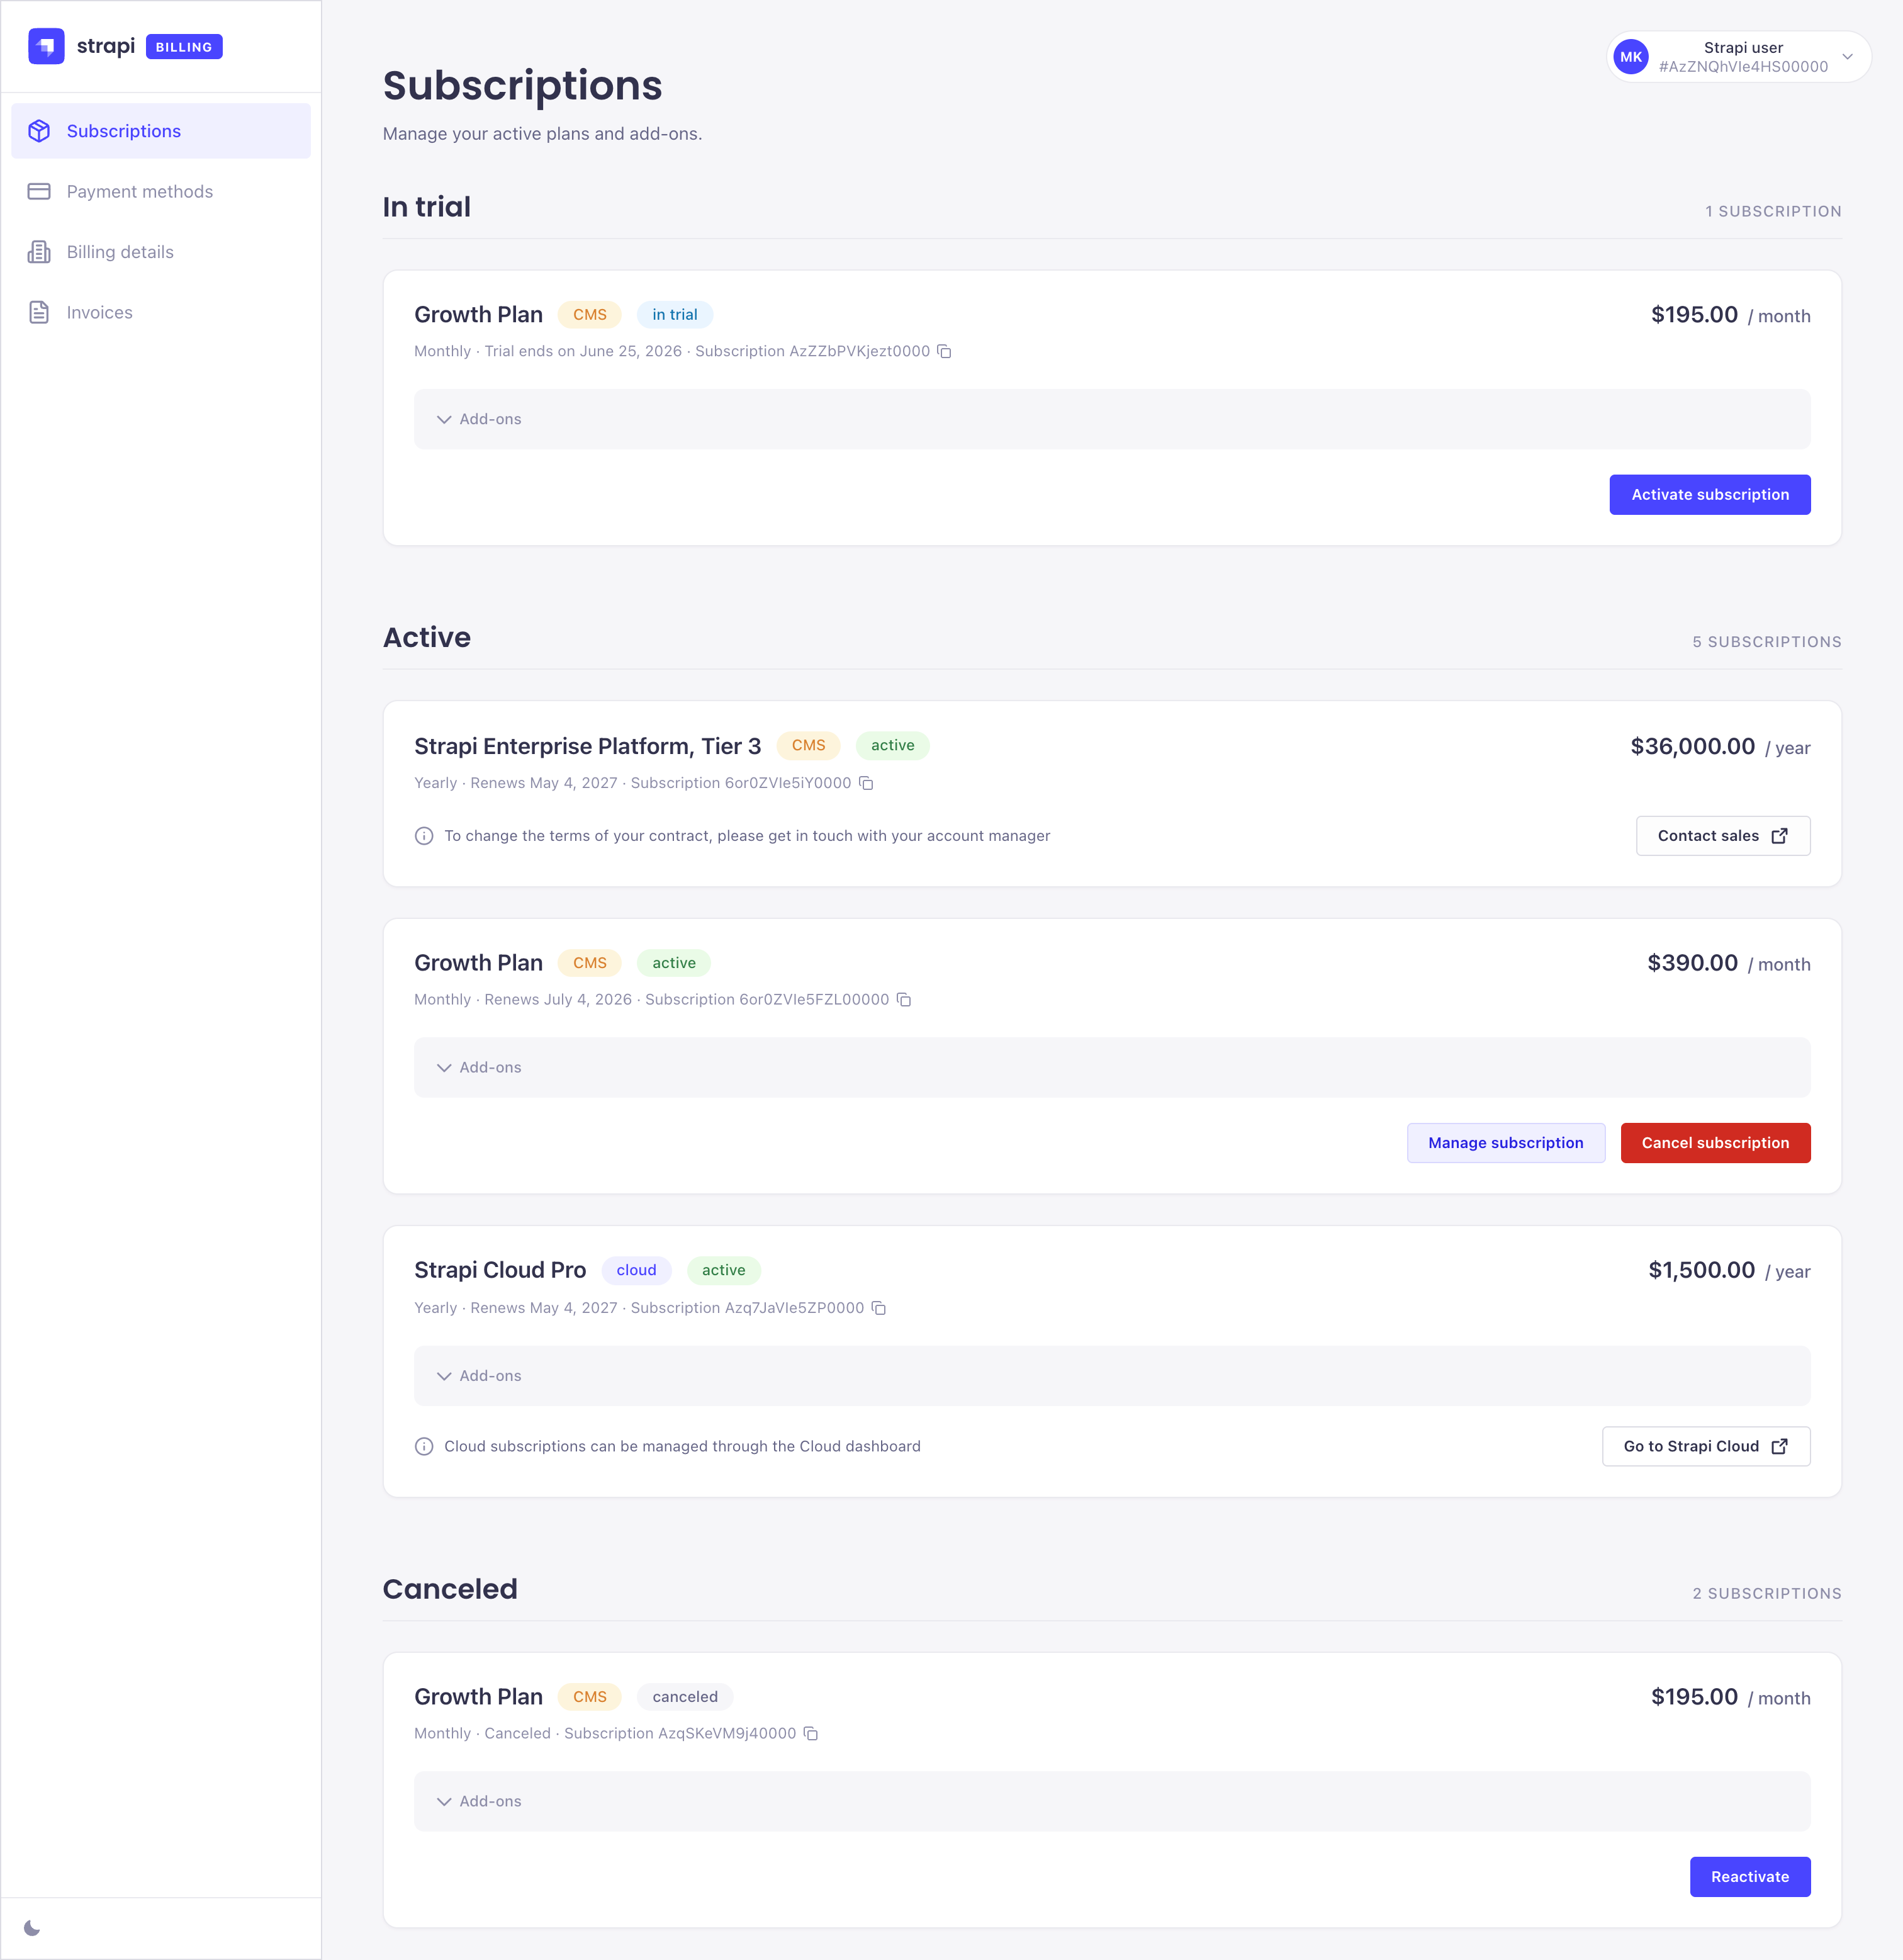This screenshot has width=1903, height=1960.
Task: Open the Invoices section
Action: click(x=161, y=312)
